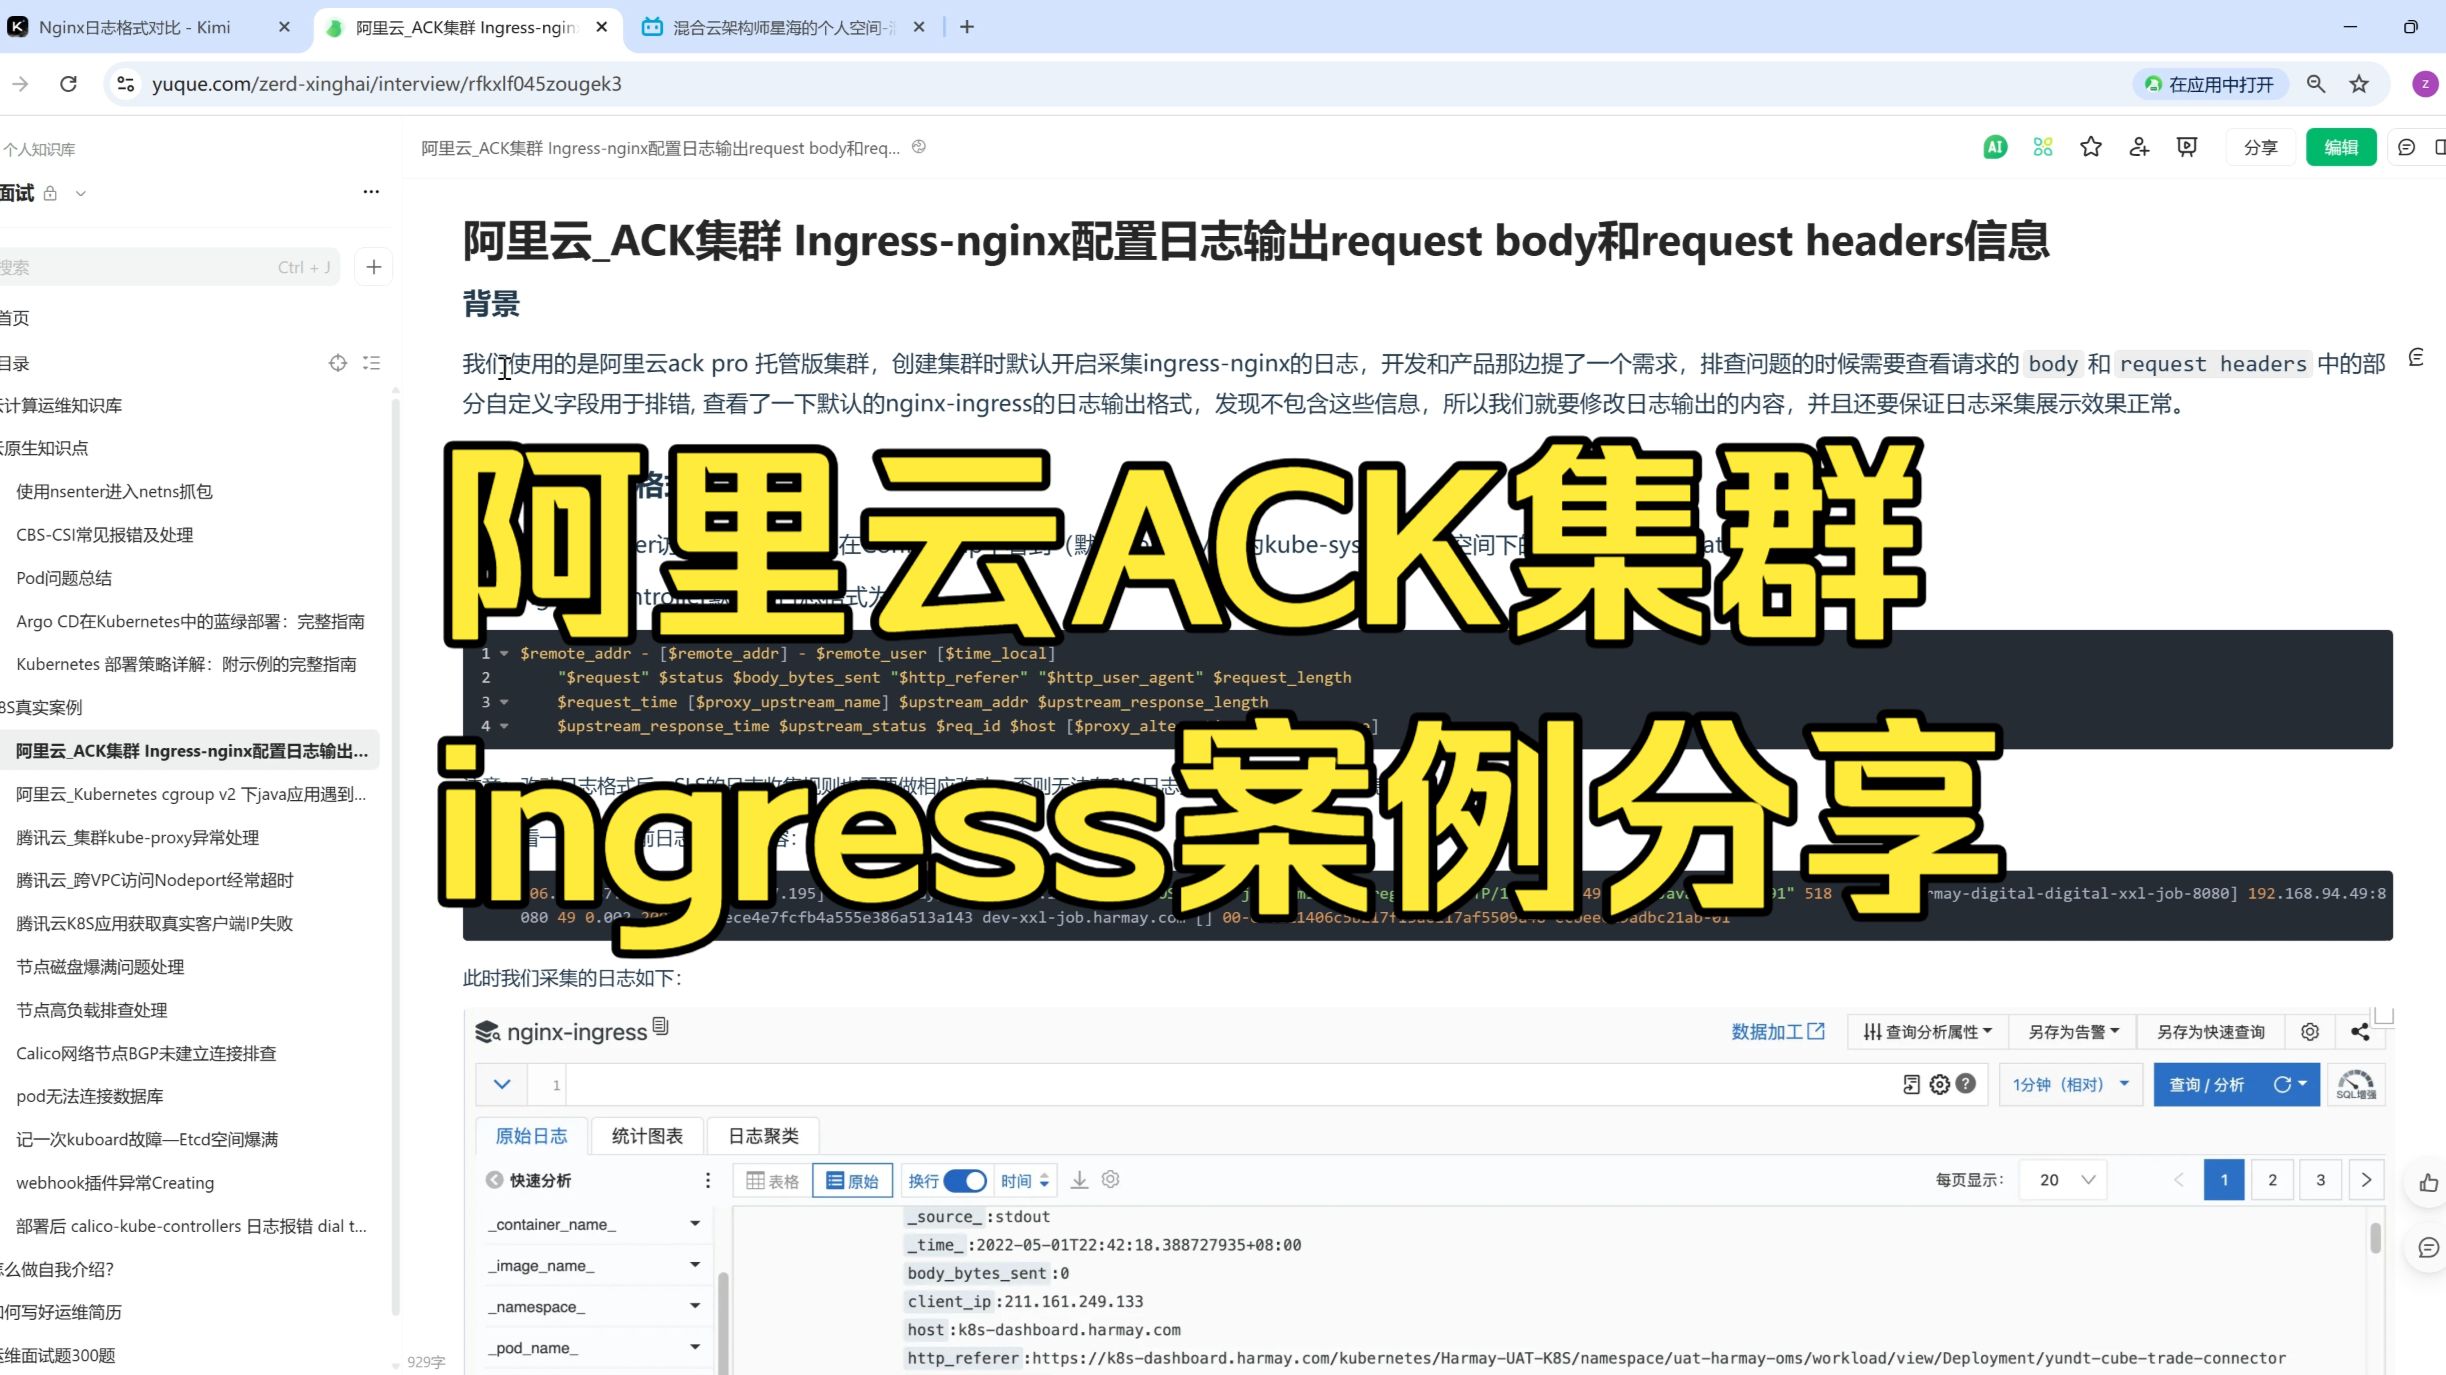Go to the next page arrow of logs

click(x=2366, y=1180)
